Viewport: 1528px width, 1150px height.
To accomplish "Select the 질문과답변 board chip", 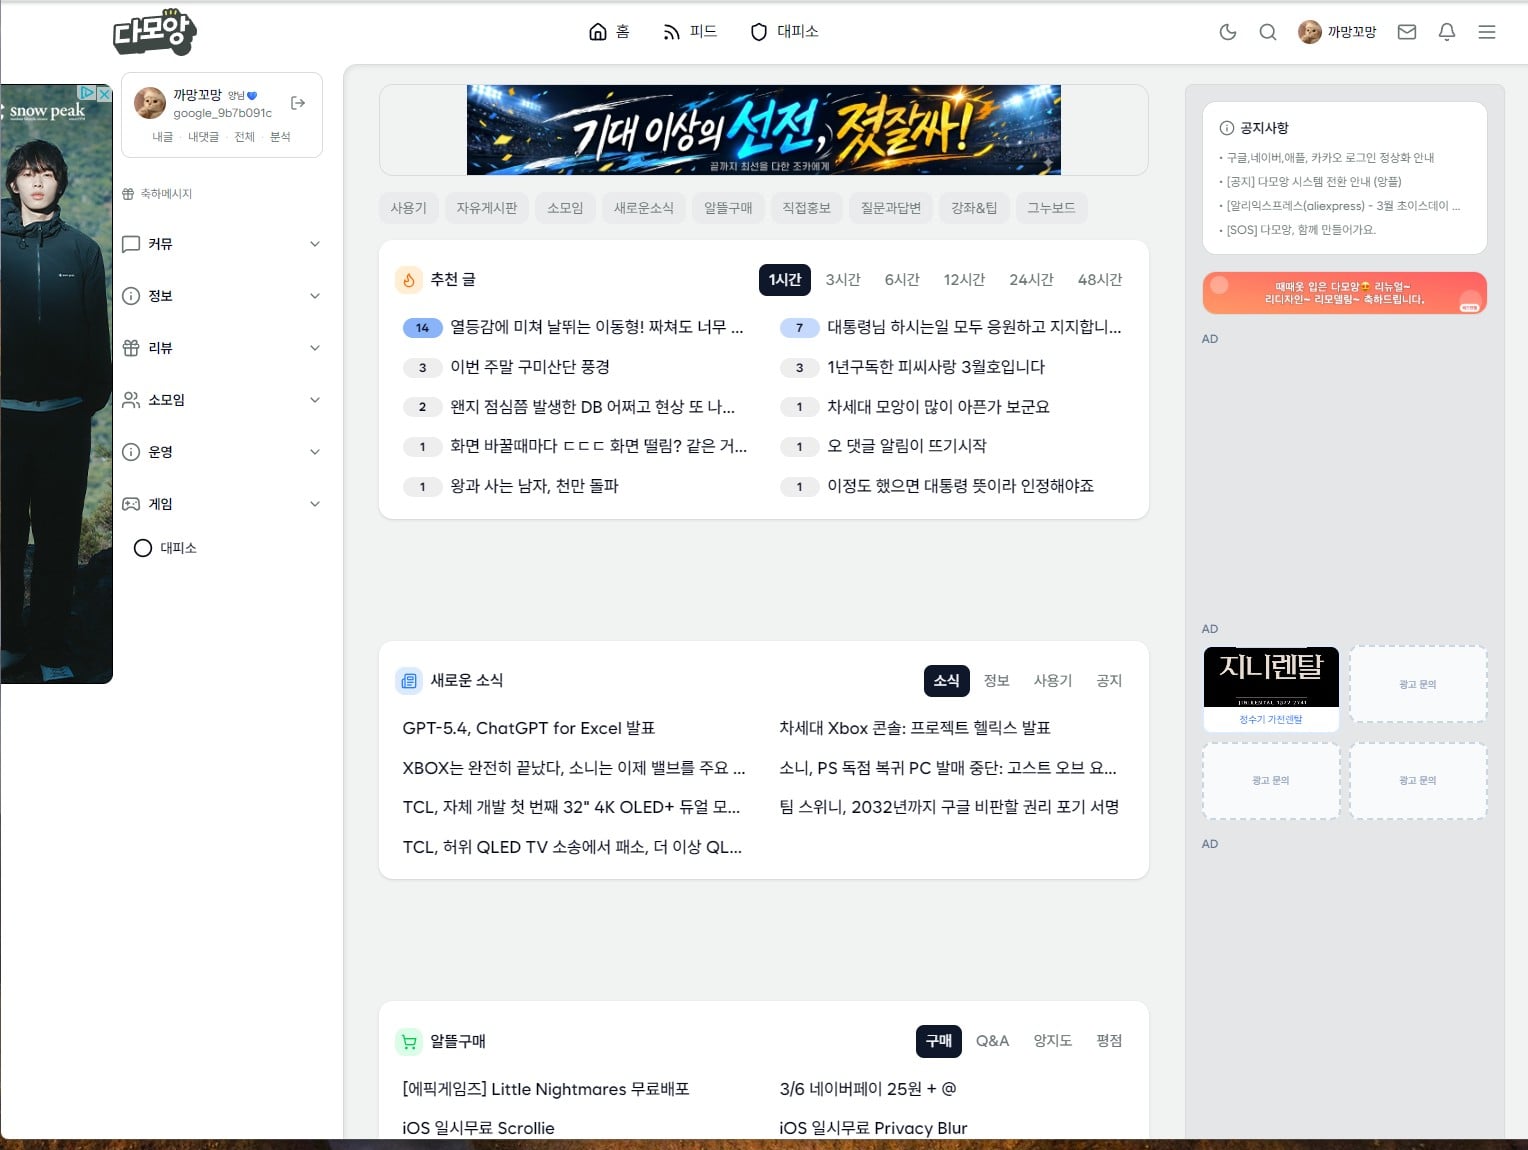I will coord(891,208).
